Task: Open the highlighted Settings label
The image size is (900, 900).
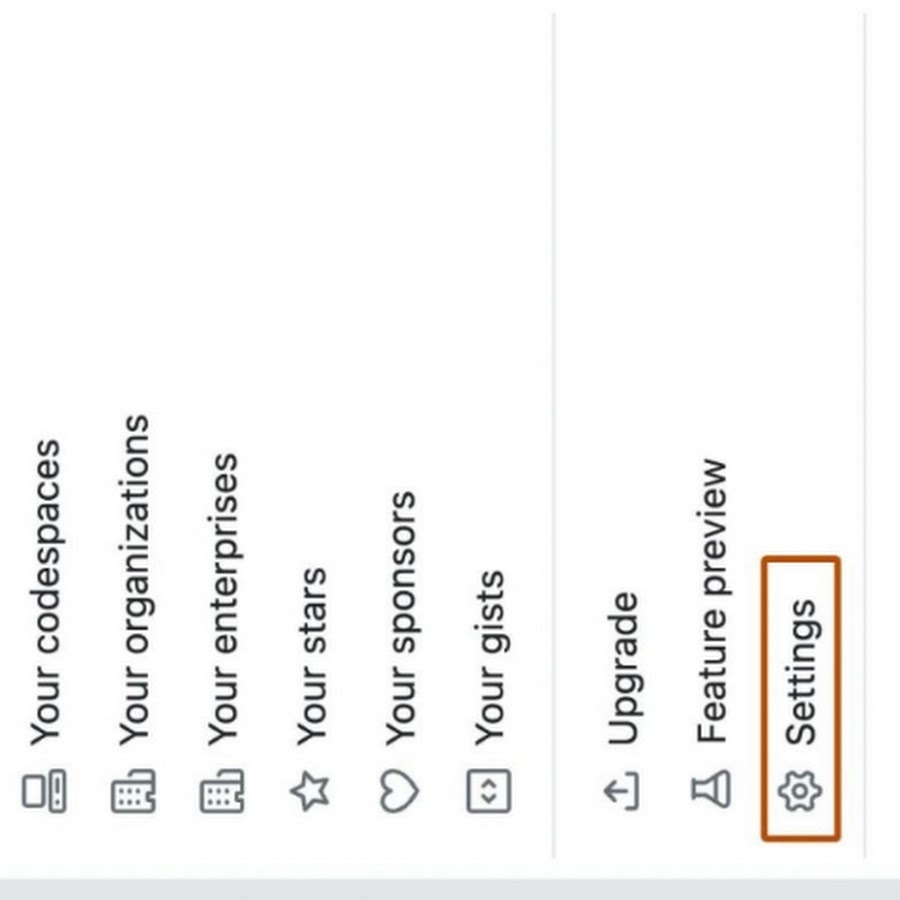Action: pyautogui.click(x=800, y=672)
